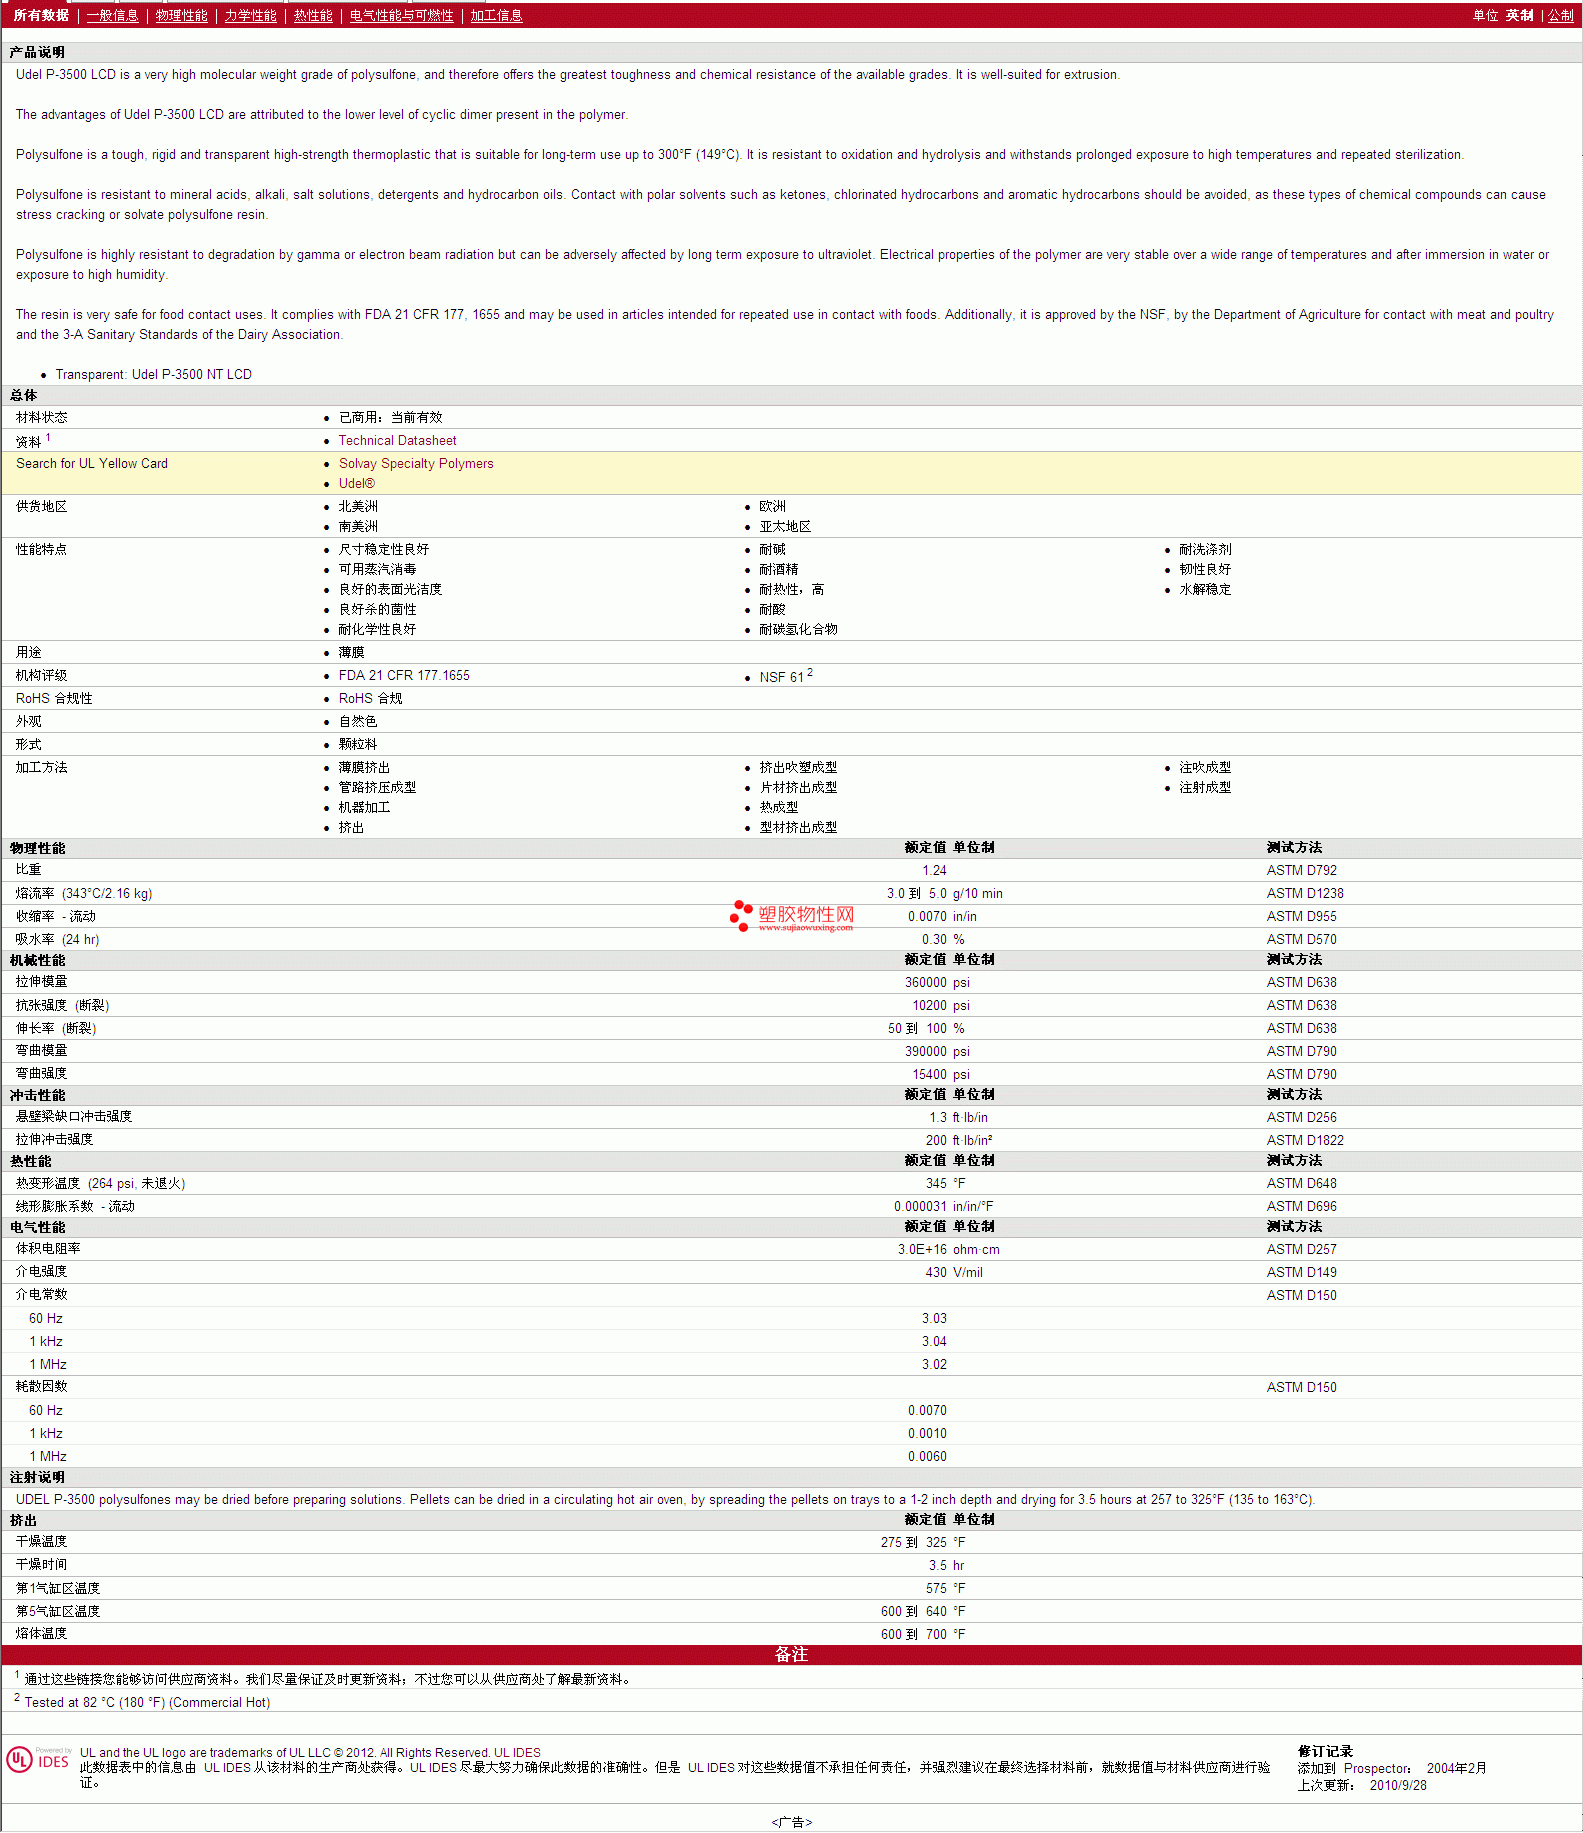Click the 颗粒料 form value
The height and width of the screenshot is (1833, 1583).
(358, 745)
